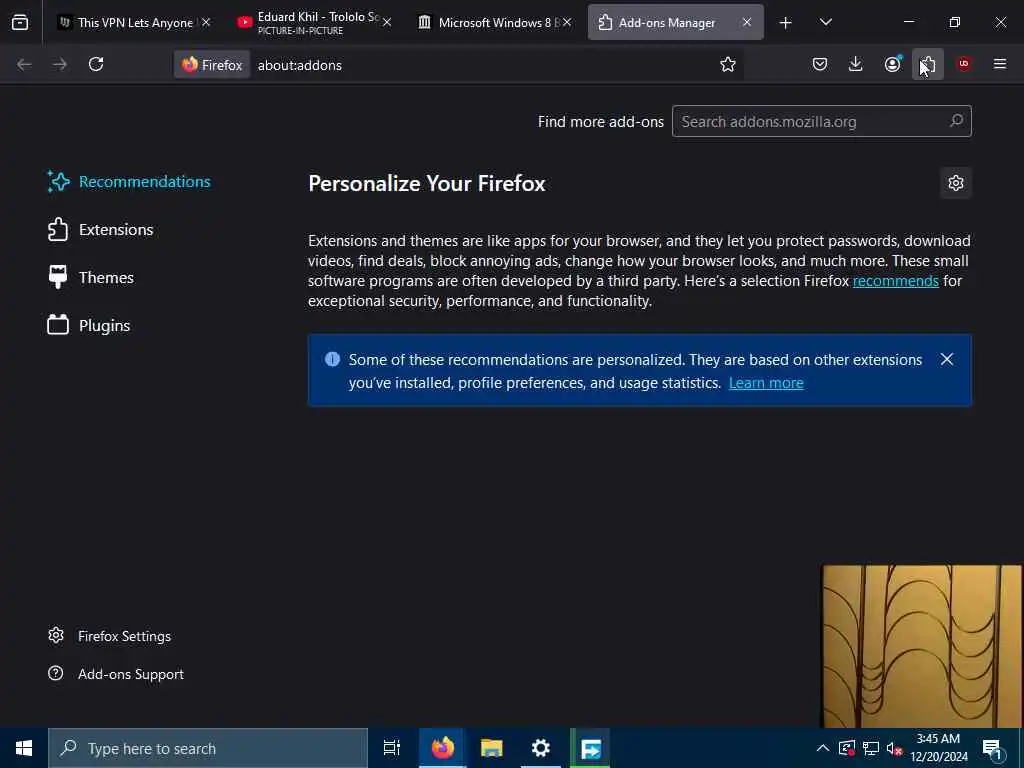Click the security alert tray icon
Image resolution: width=1024 pixels, height=768 pixels.
(847, 748)
